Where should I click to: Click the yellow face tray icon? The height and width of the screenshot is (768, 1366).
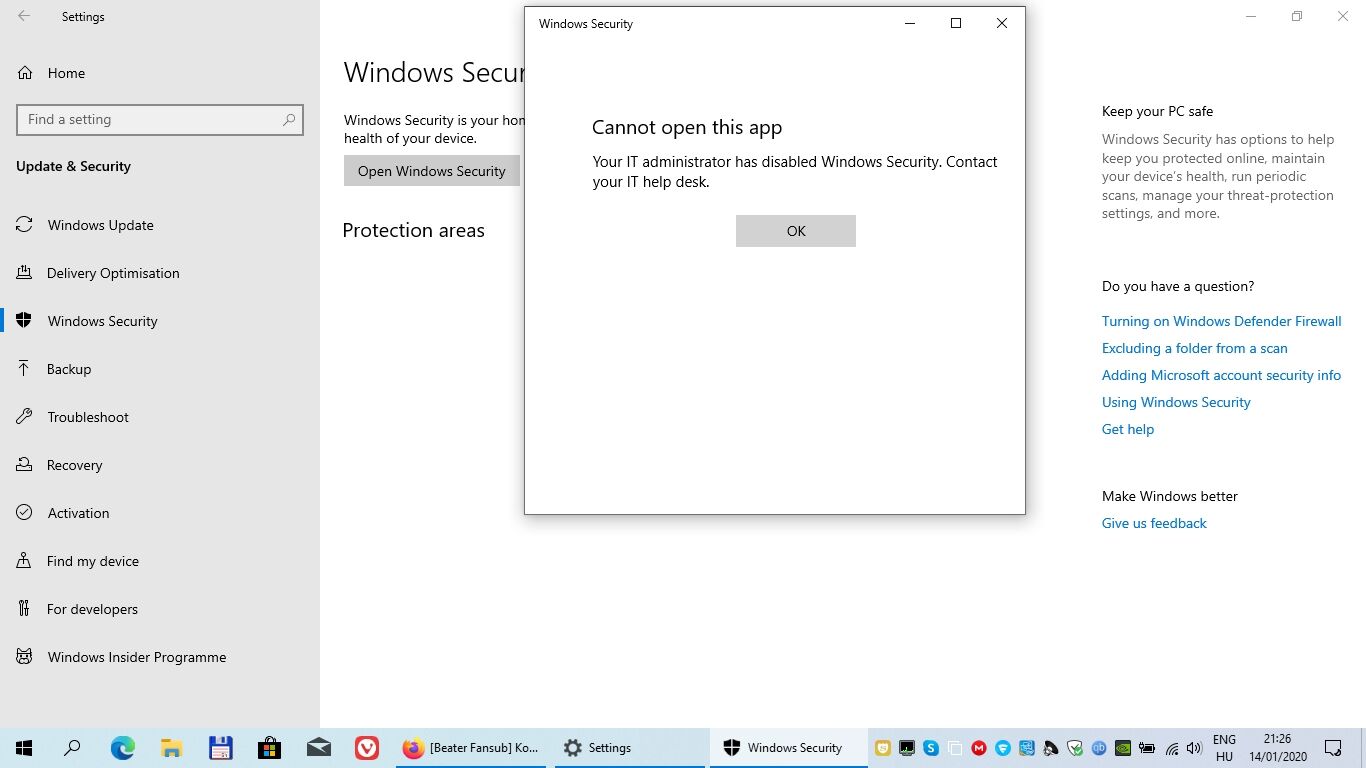[883, 748]
